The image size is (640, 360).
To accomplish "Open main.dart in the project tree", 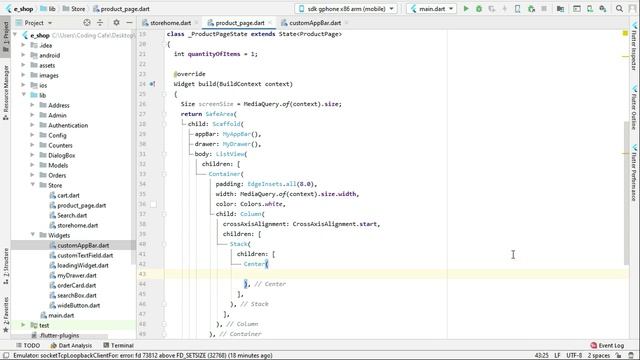I will point(61,316).
